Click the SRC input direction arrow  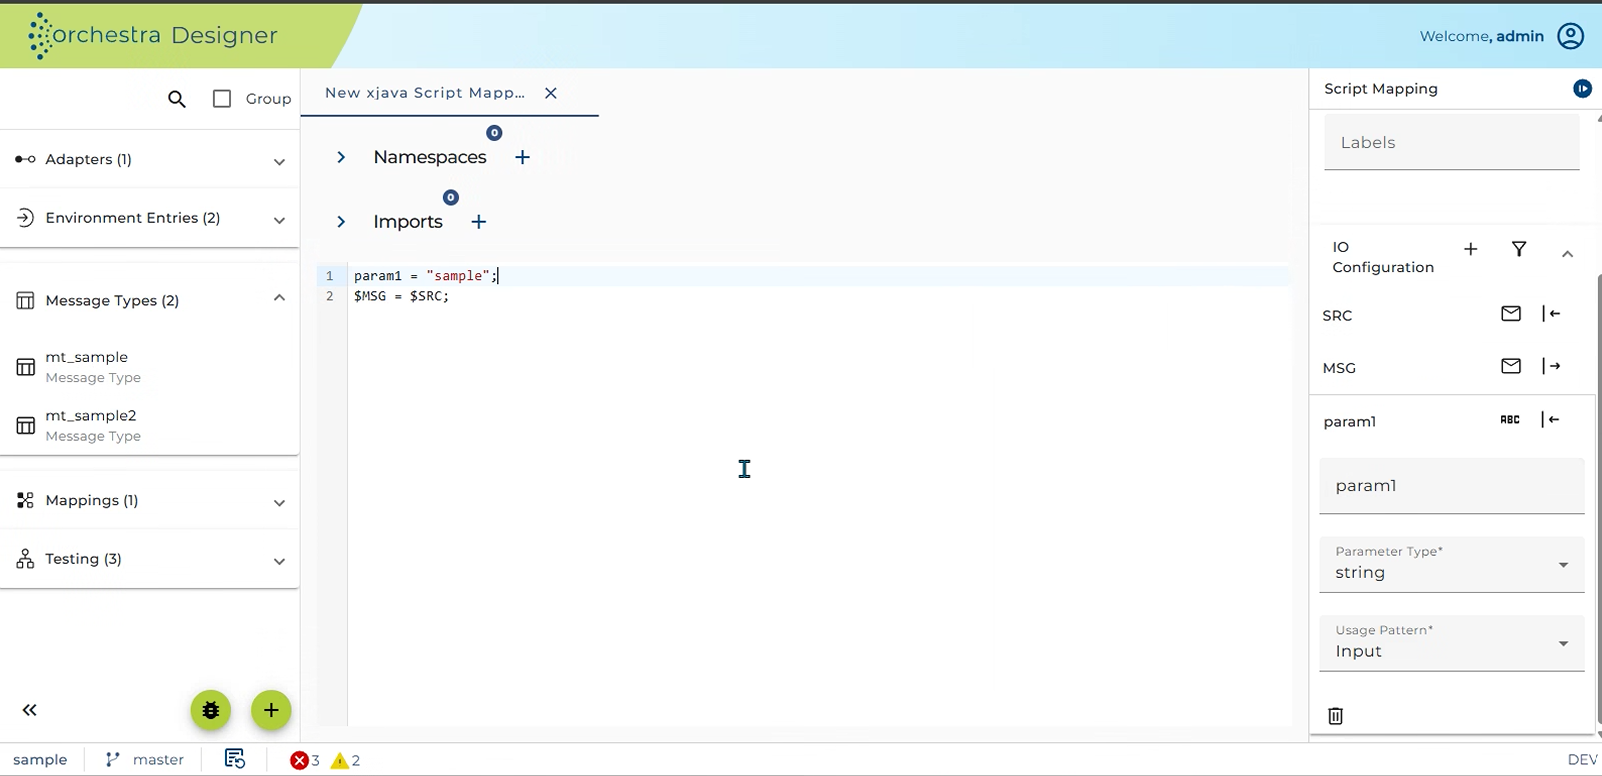tap(1551, 314)
